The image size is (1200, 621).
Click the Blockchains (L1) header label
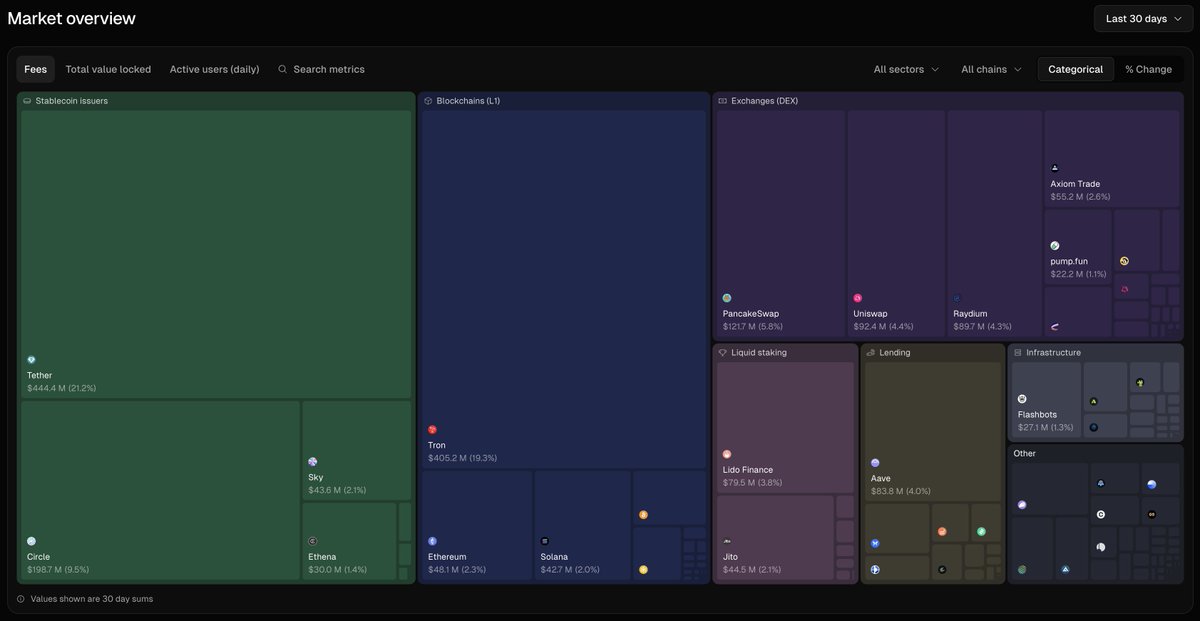470,101
